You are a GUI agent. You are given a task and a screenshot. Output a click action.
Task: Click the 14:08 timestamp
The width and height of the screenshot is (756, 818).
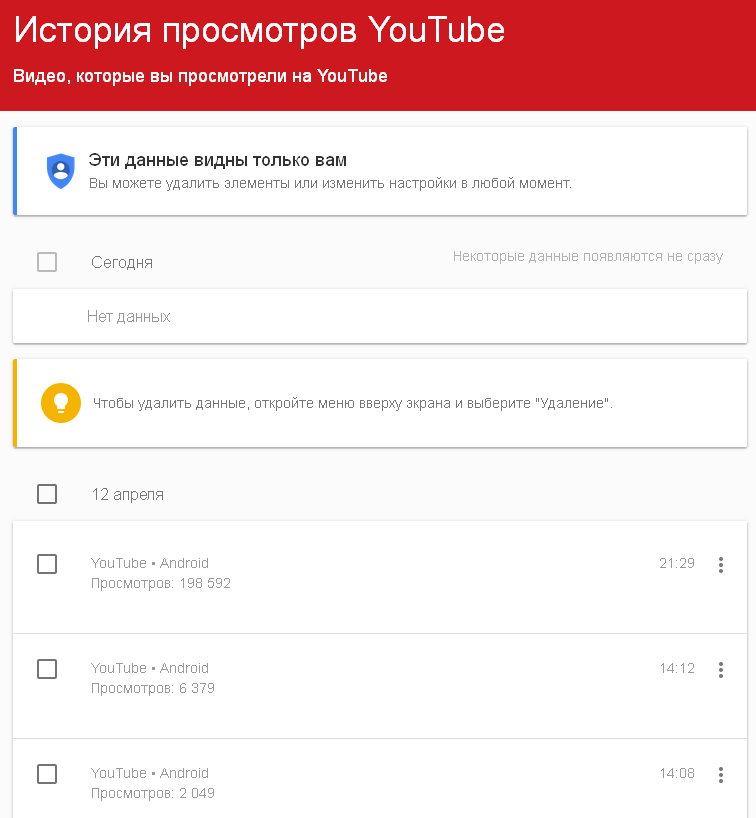[677, 773]
